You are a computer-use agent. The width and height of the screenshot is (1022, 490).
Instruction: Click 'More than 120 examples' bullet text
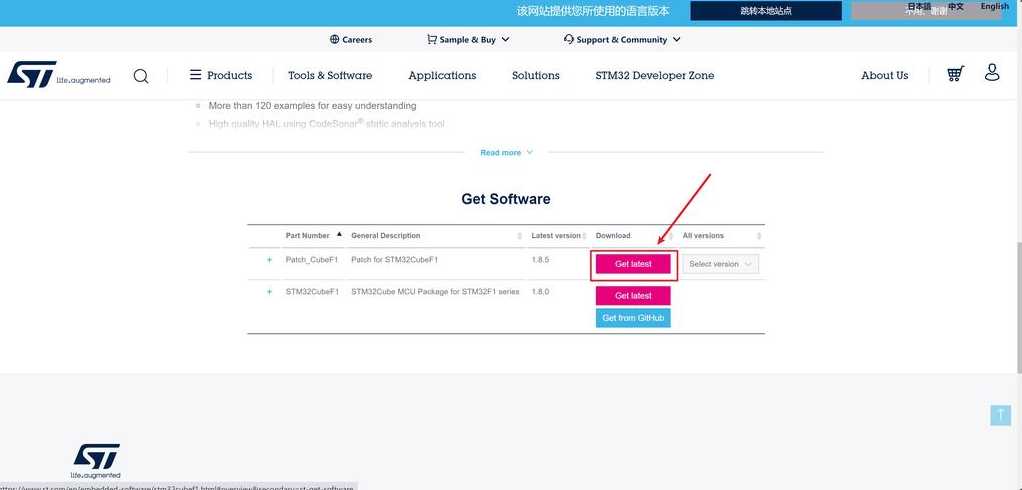(x=312, y=106)
